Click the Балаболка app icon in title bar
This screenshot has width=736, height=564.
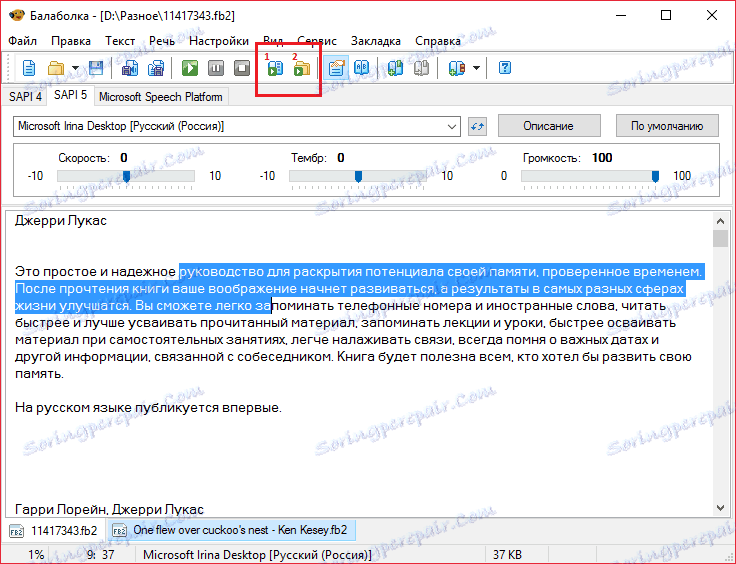(16, 15)
